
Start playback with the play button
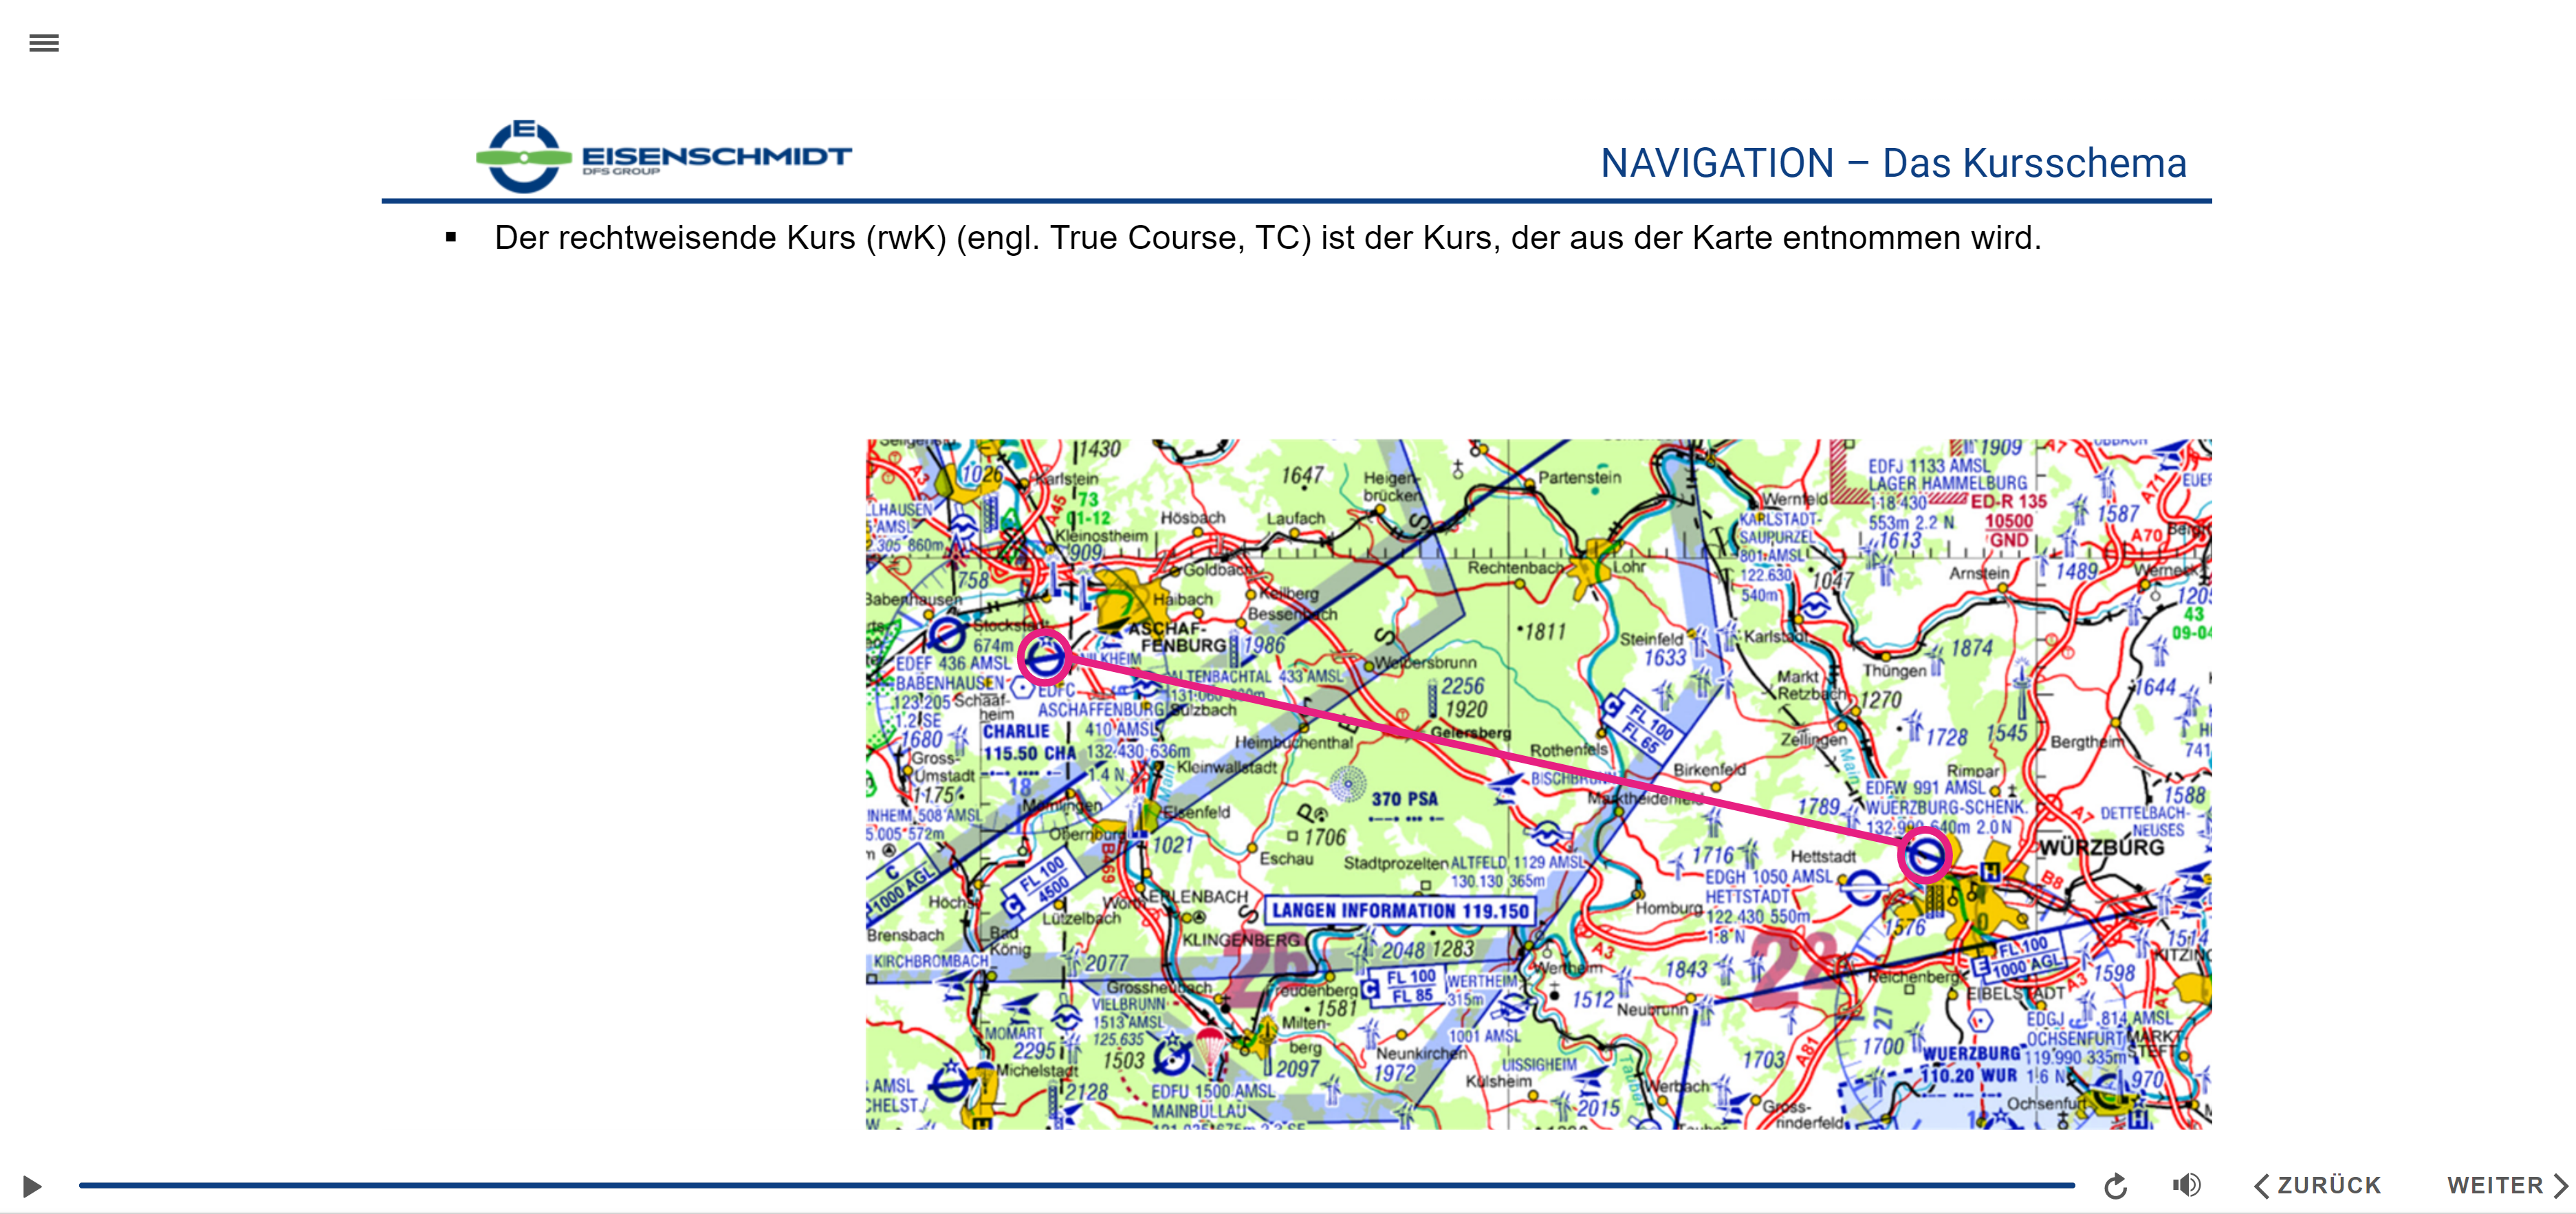pyautogui.click(x=32, y=1186)
